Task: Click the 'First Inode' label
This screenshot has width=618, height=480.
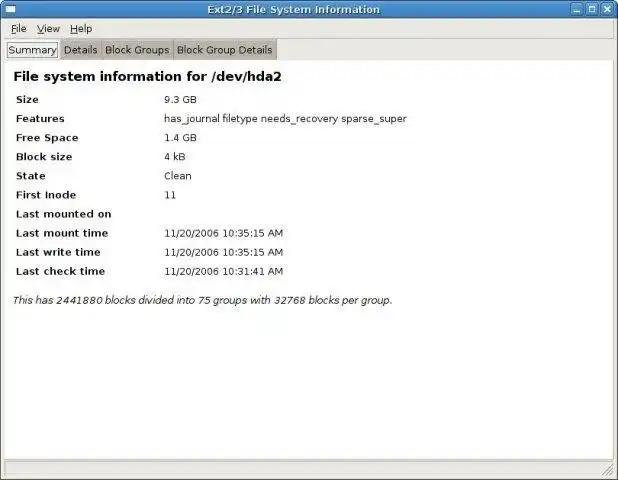Action: coord(46,195)
